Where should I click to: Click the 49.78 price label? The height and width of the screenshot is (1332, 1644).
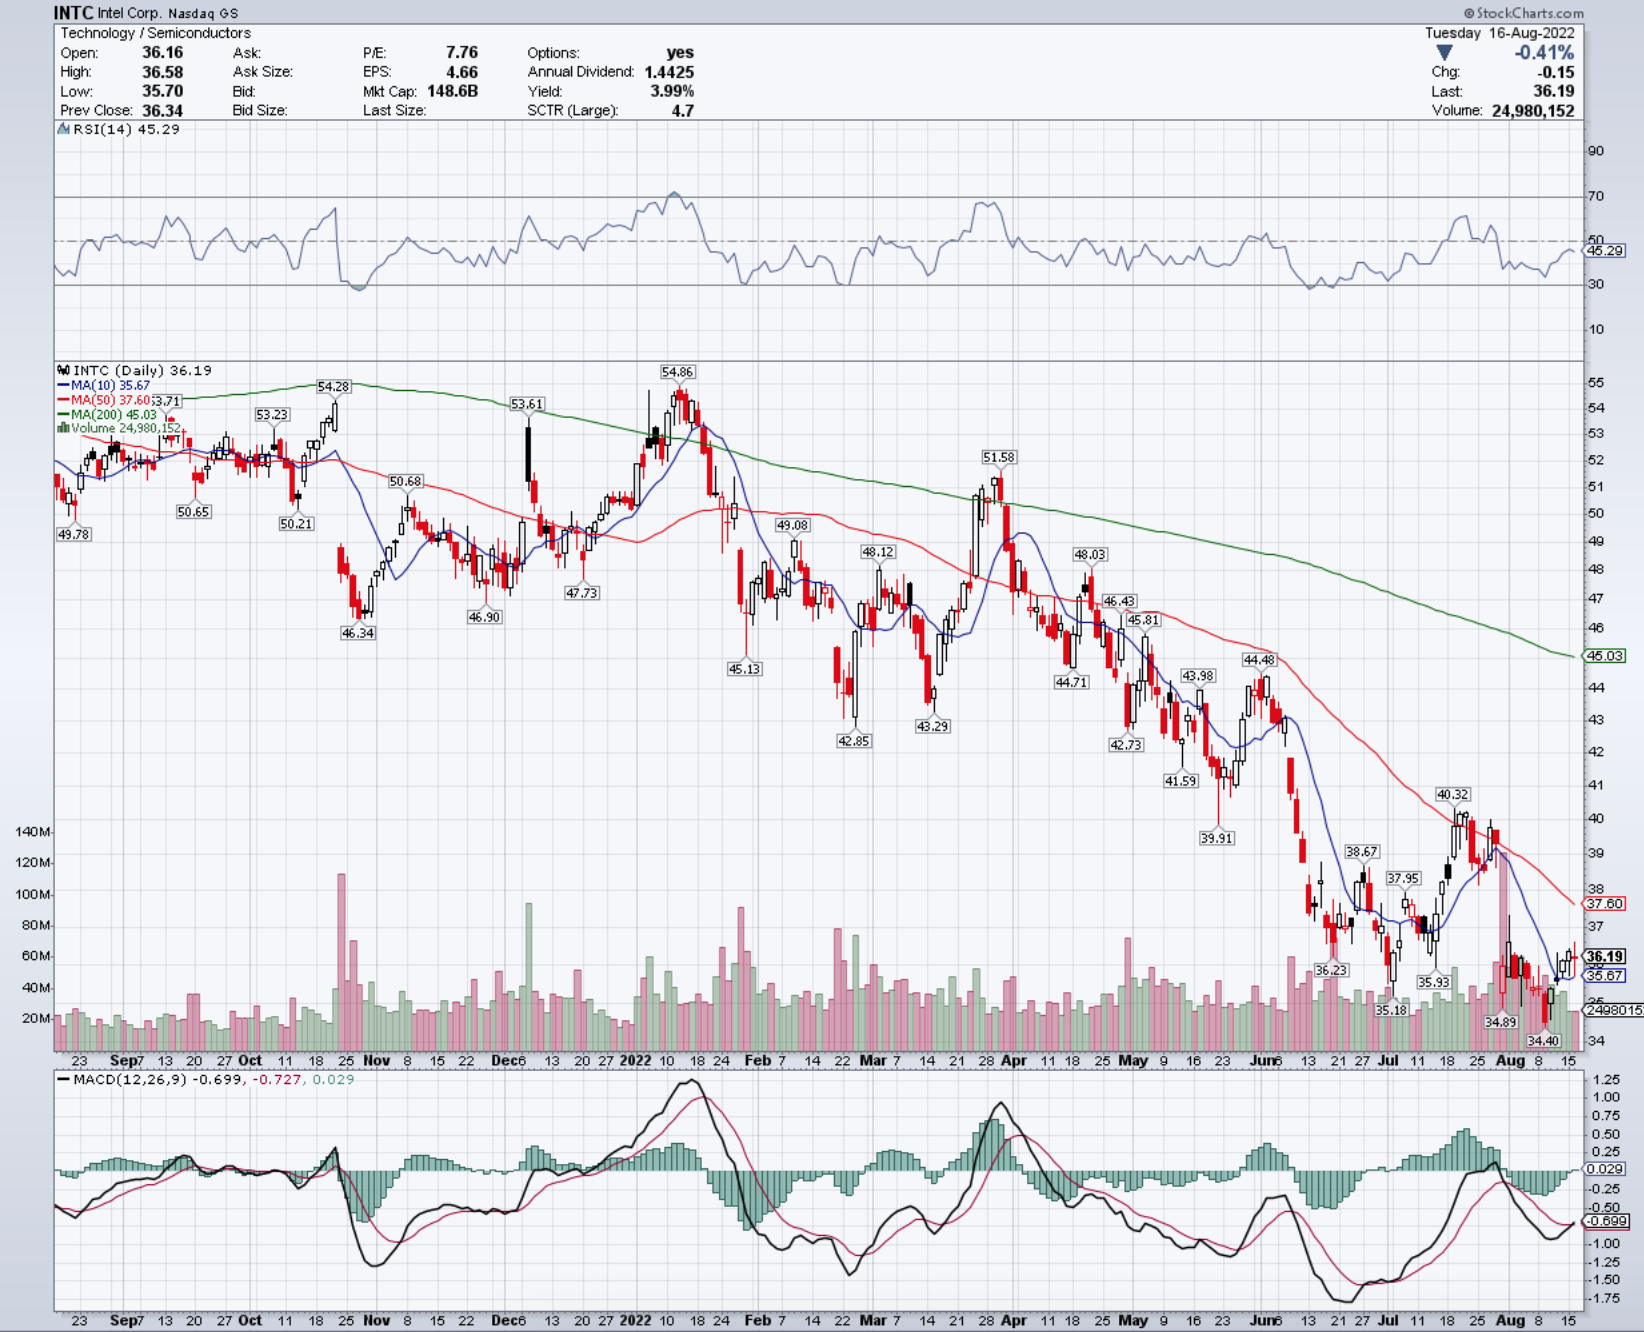tap(74, 534)
